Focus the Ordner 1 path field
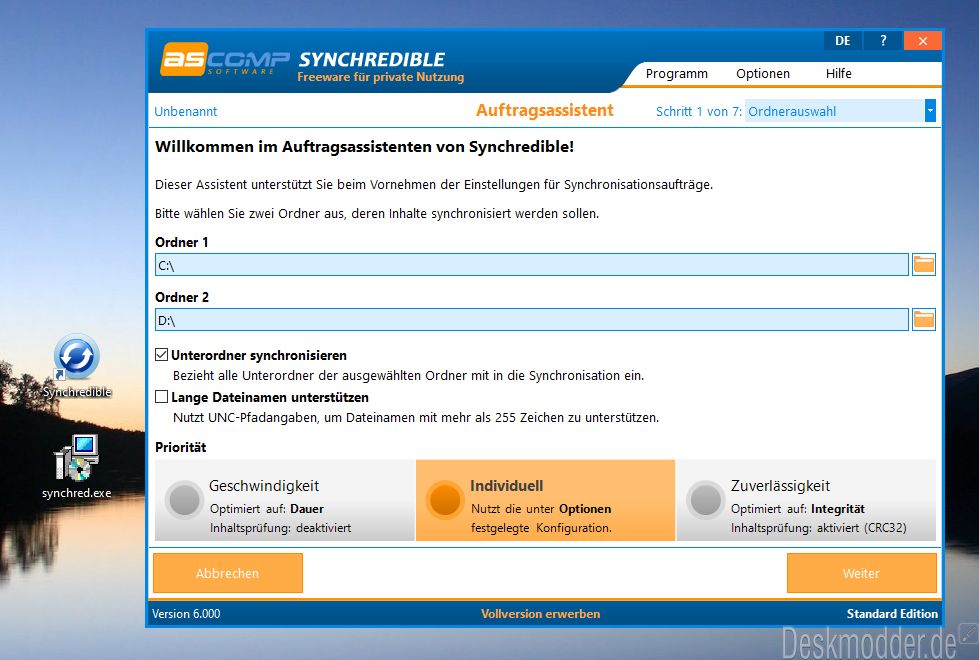This screenshot has height=660, width=979. click(531, 265)
